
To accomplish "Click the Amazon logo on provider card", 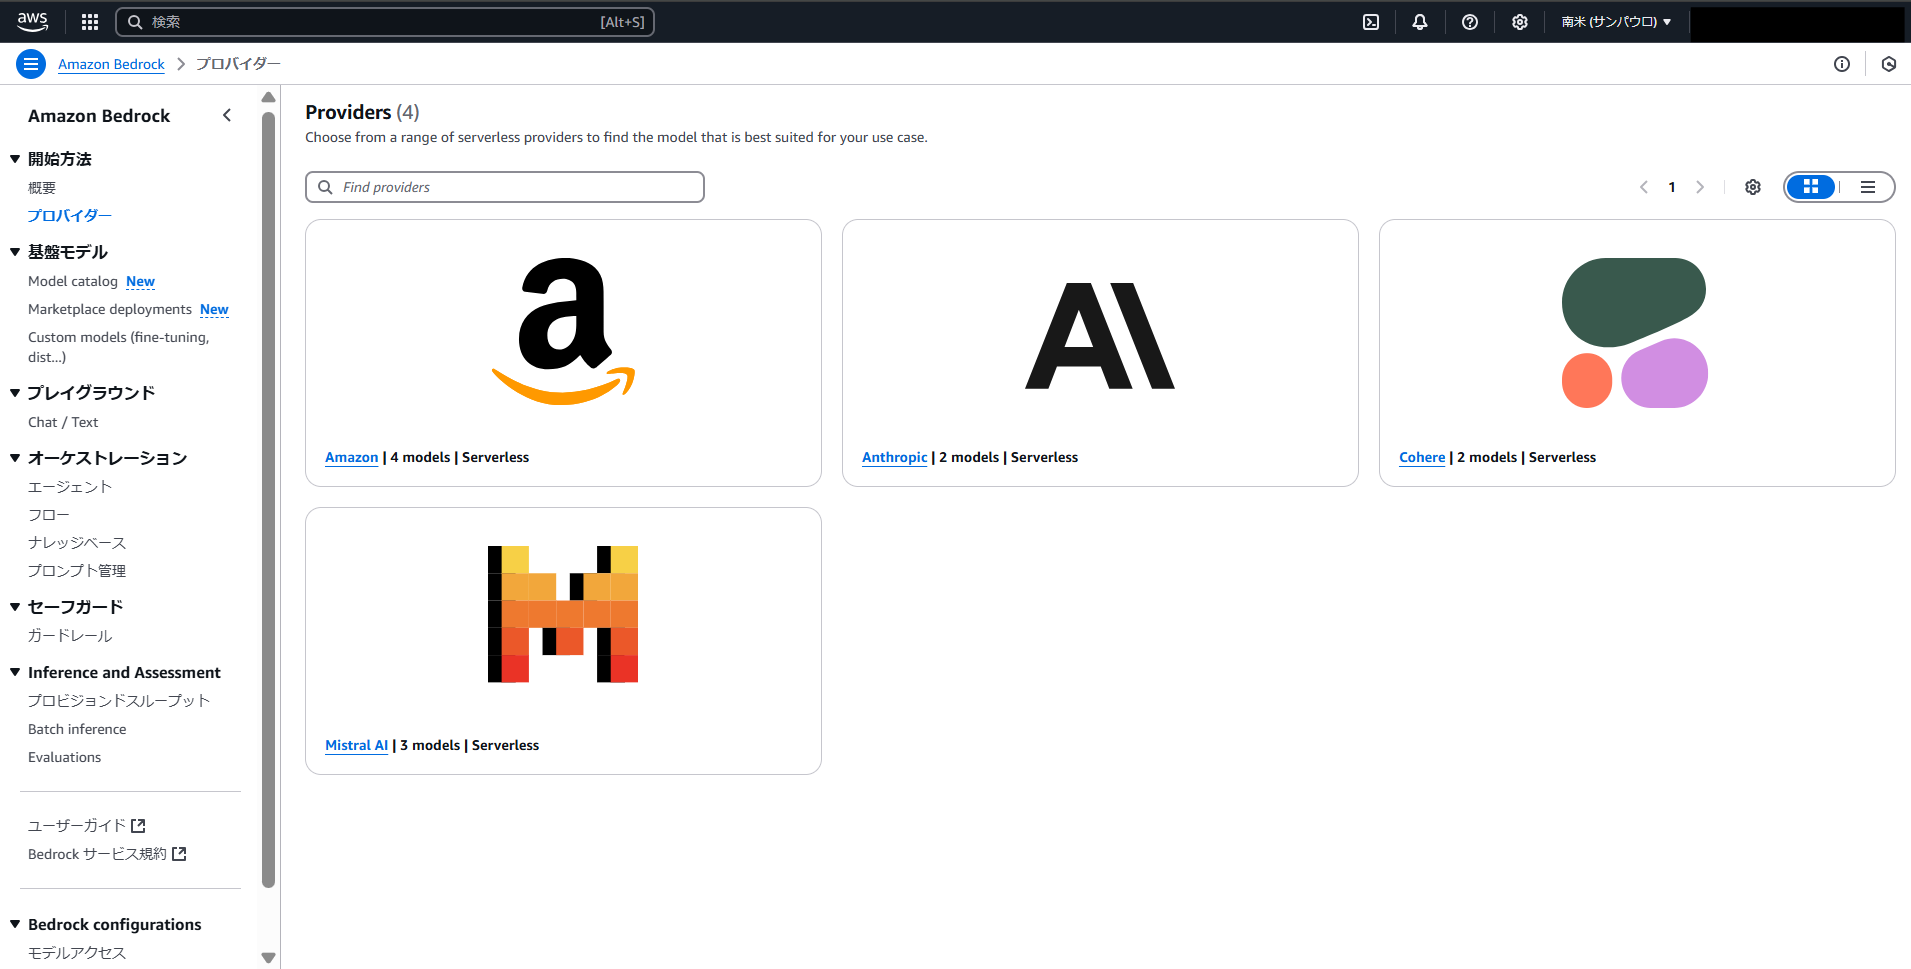I will (564, 331).
